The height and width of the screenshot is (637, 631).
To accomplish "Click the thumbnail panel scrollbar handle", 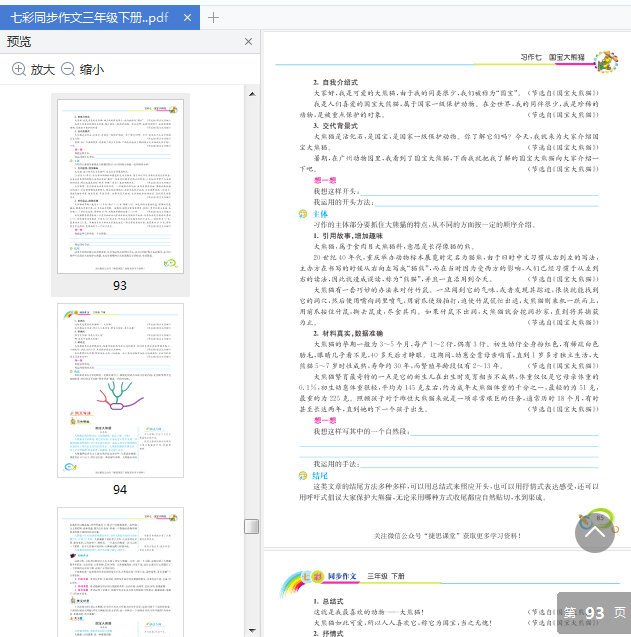I will [x=252, y=526].
